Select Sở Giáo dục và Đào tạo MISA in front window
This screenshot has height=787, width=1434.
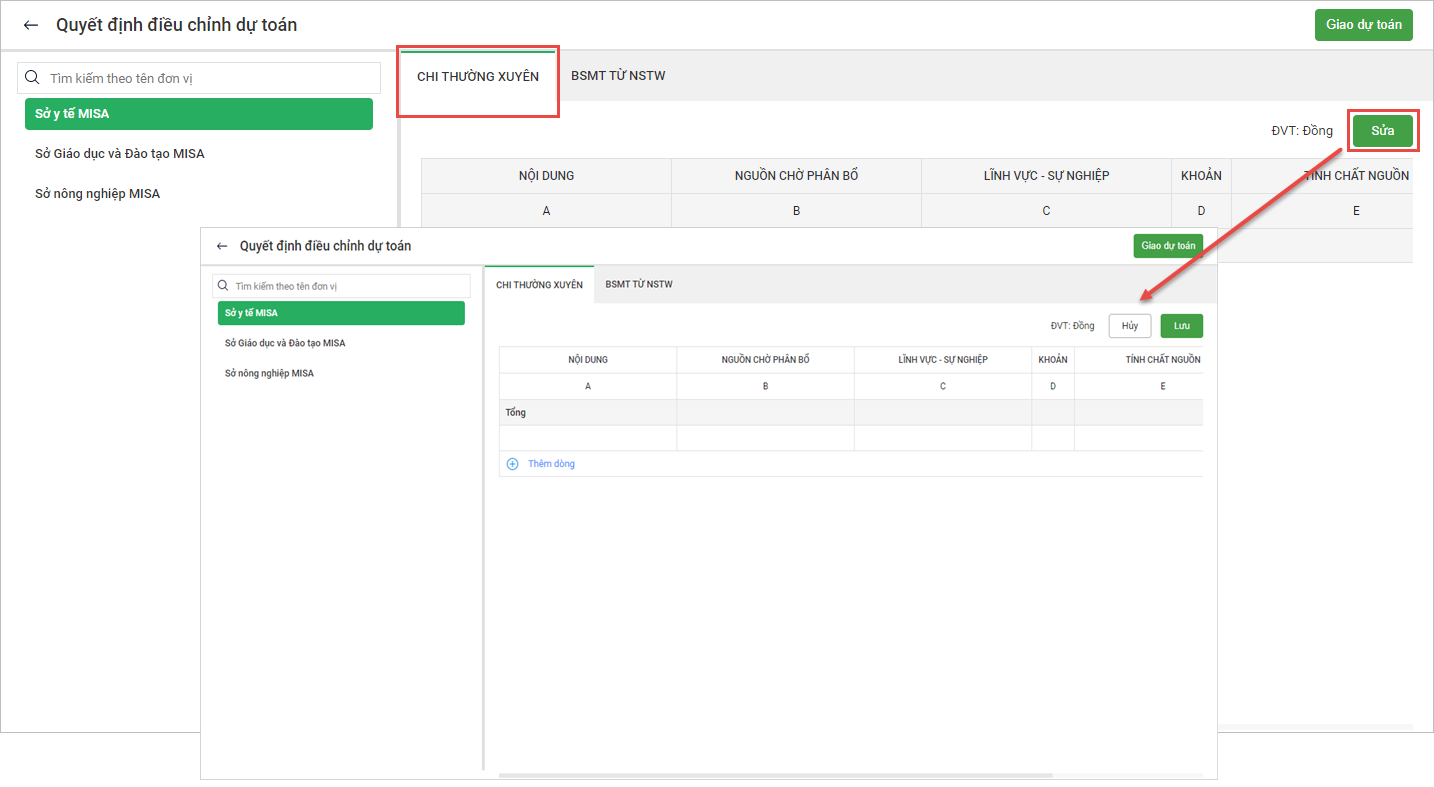point(285,343)
